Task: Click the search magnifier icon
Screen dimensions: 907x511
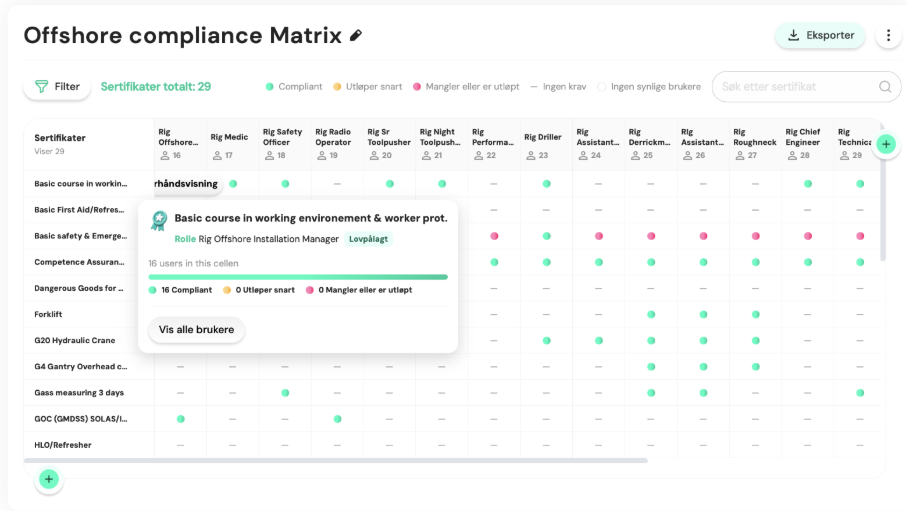Action: (885, 87)
